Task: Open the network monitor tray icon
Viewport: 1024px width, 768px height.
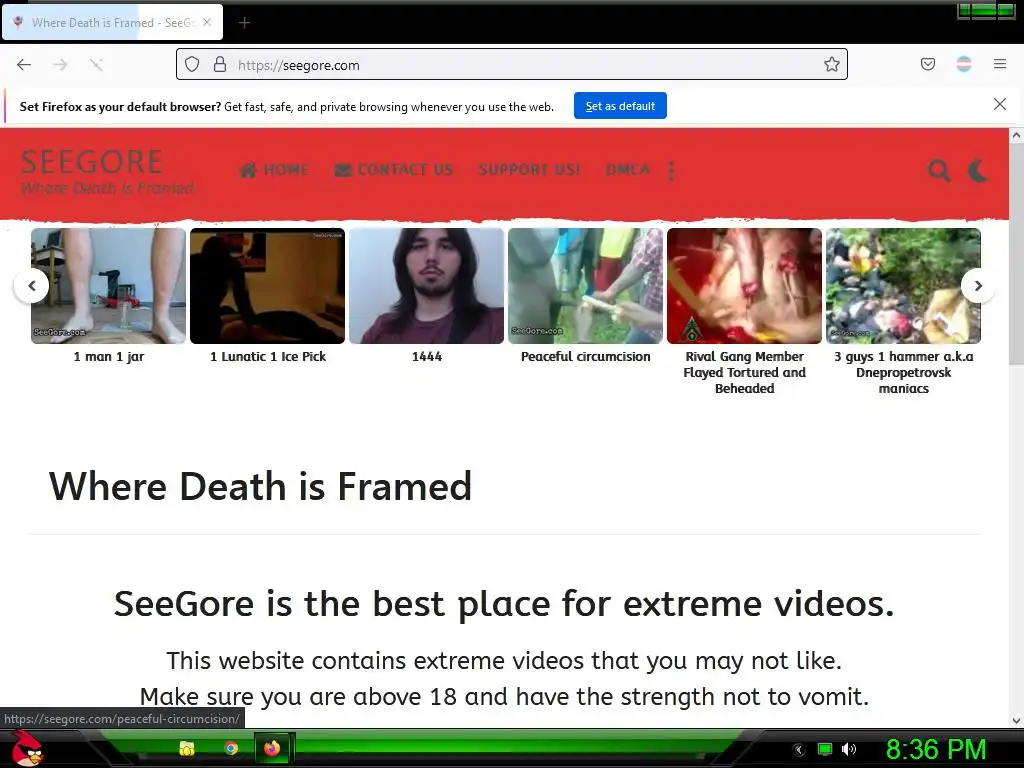Action: [x=825, y=749]
